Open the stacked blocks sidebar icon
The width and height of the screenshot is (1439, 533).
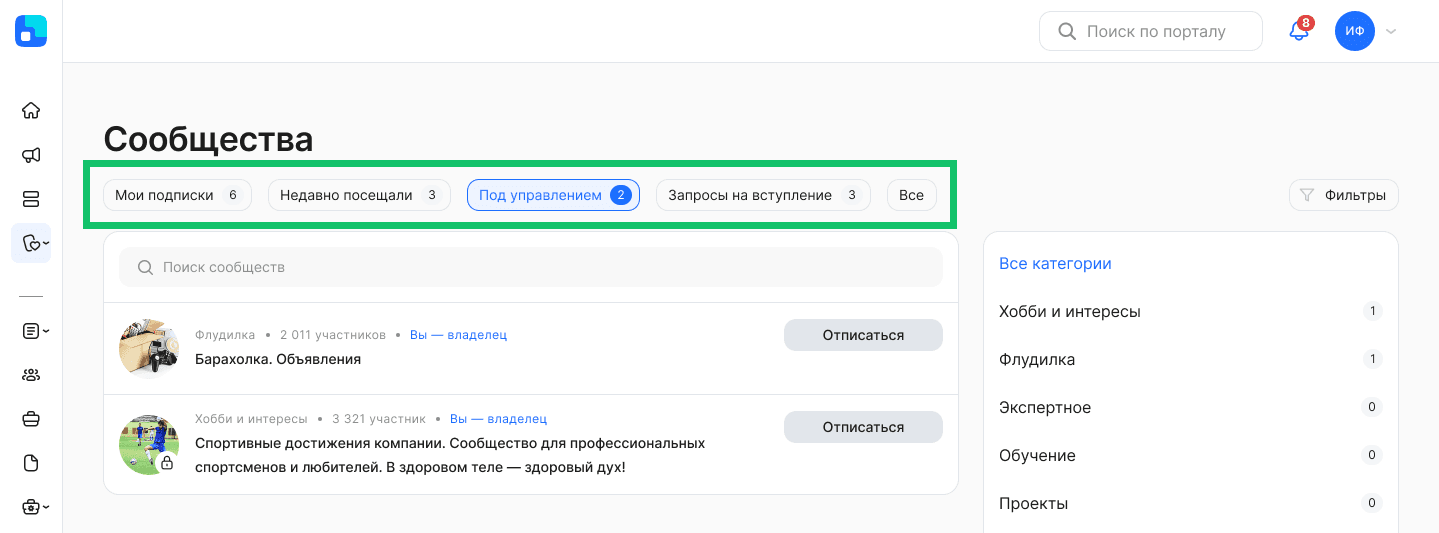(31, 199)
